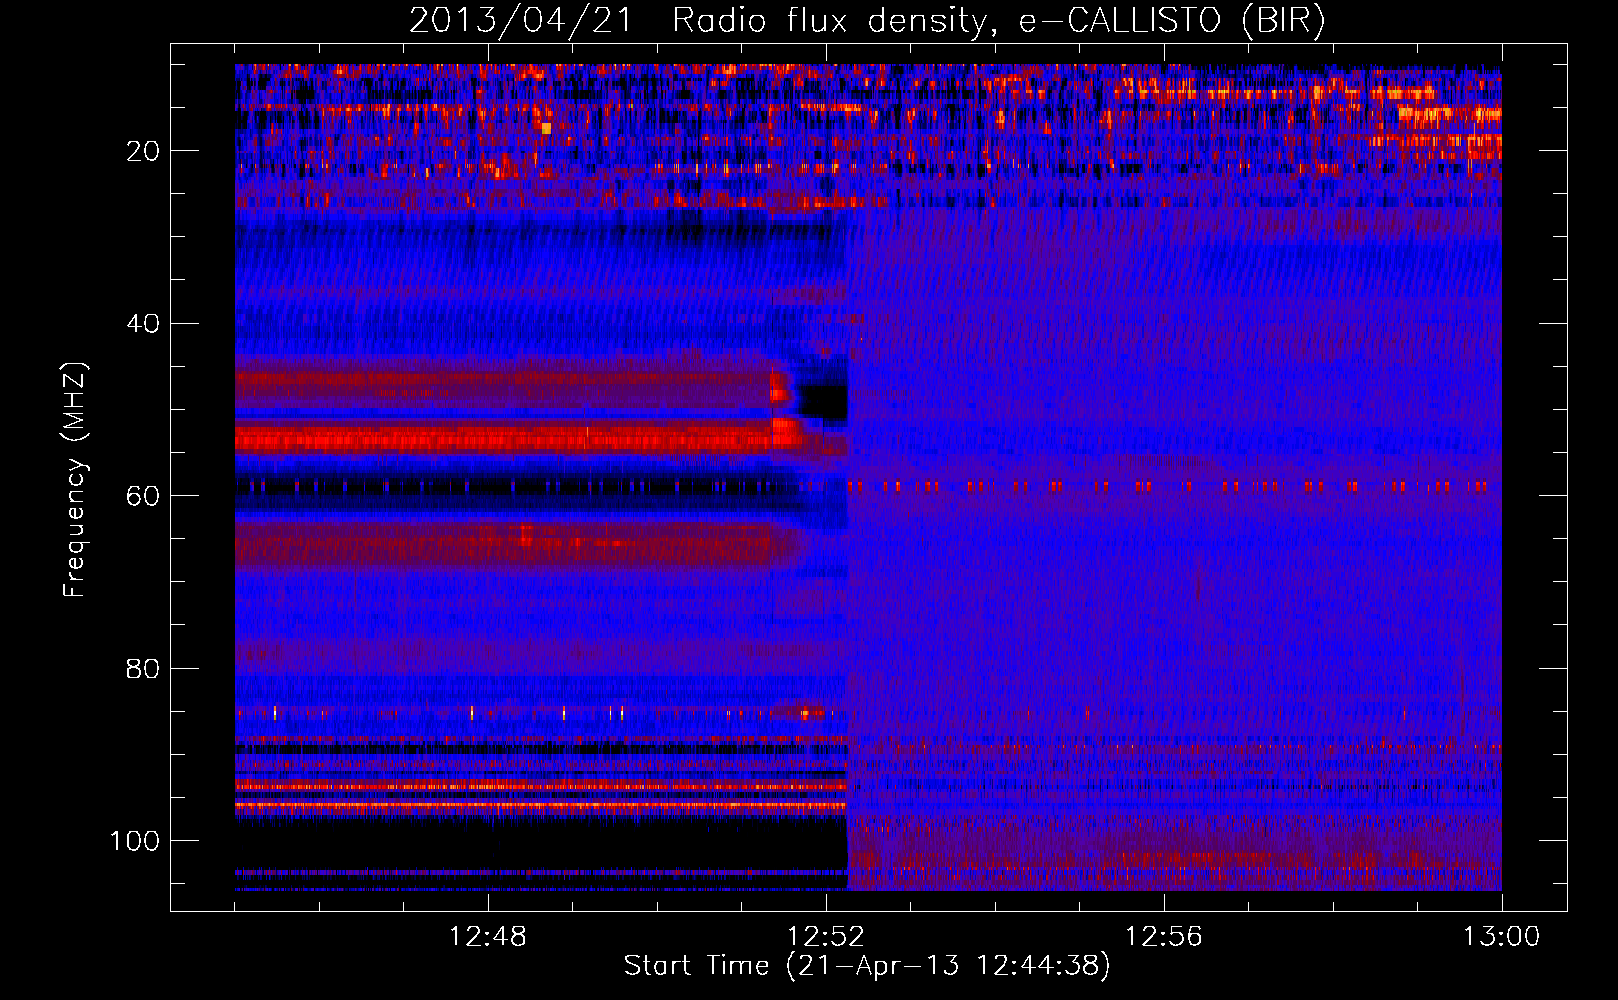
Task: Click the time tick label "12:48"
Action: coord(487,937)
